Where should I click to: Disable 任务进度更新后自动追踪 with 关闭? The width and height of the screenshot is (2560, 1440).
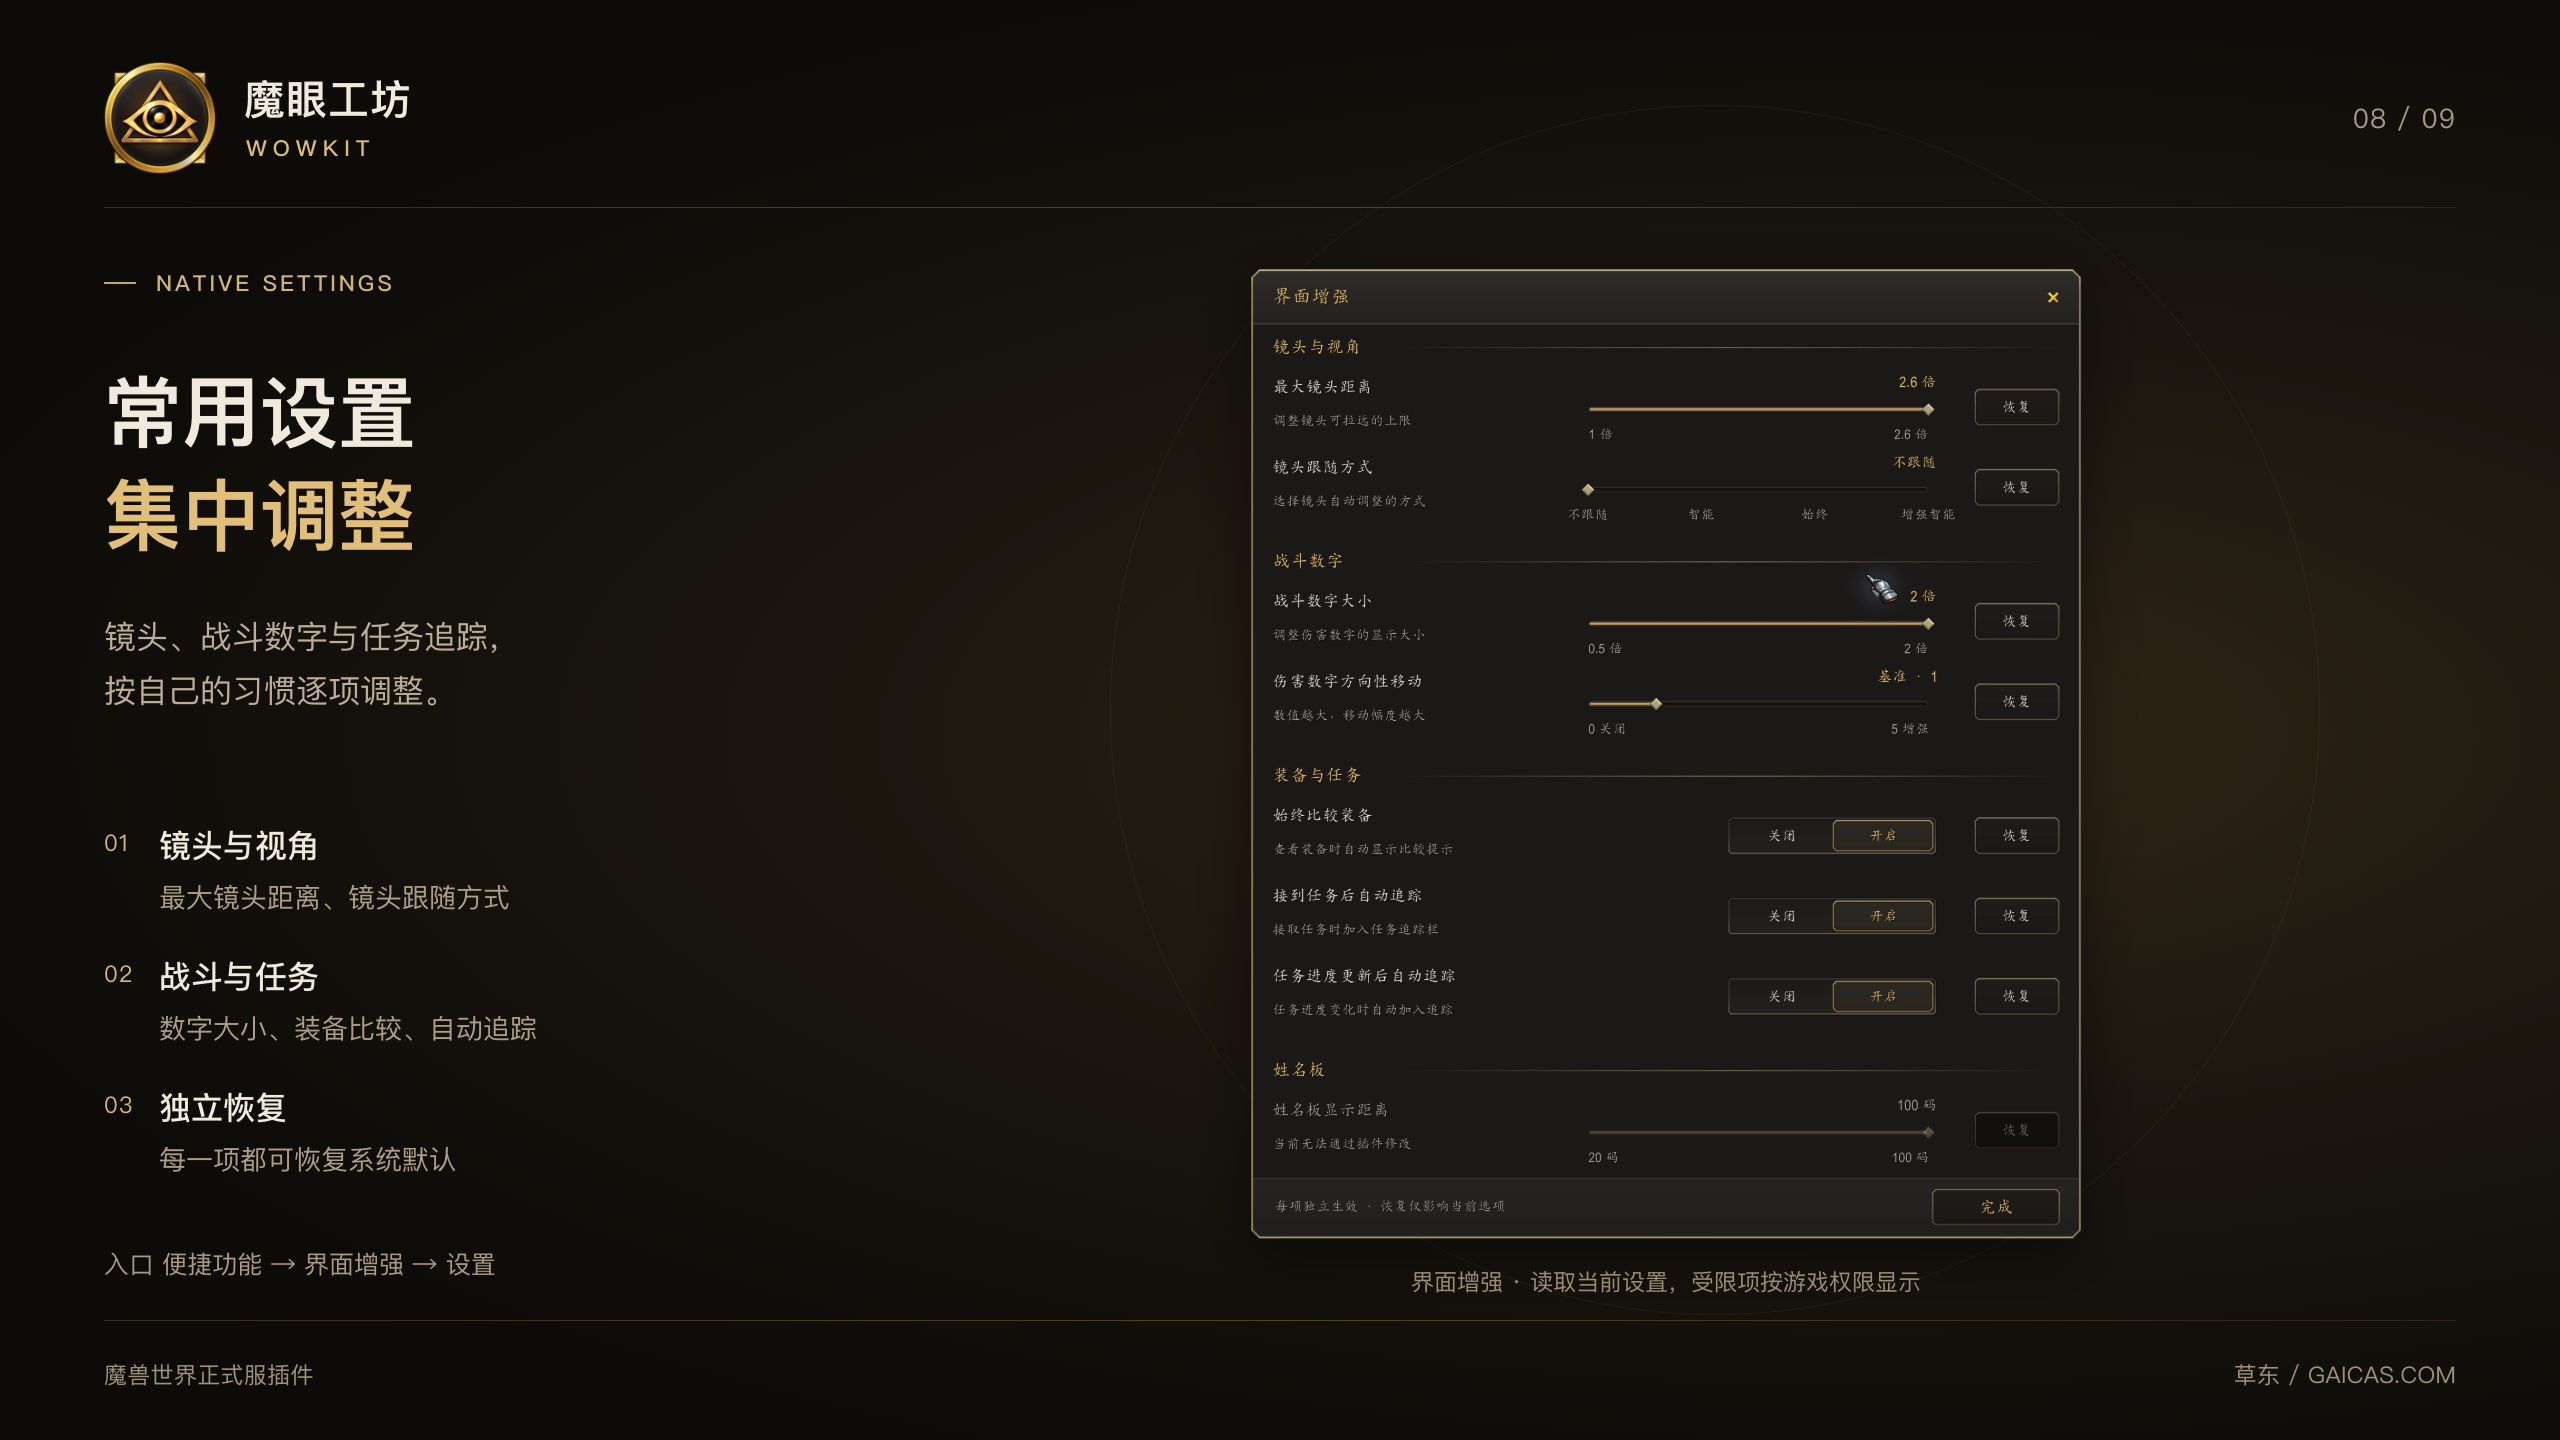pos(1781,996)
